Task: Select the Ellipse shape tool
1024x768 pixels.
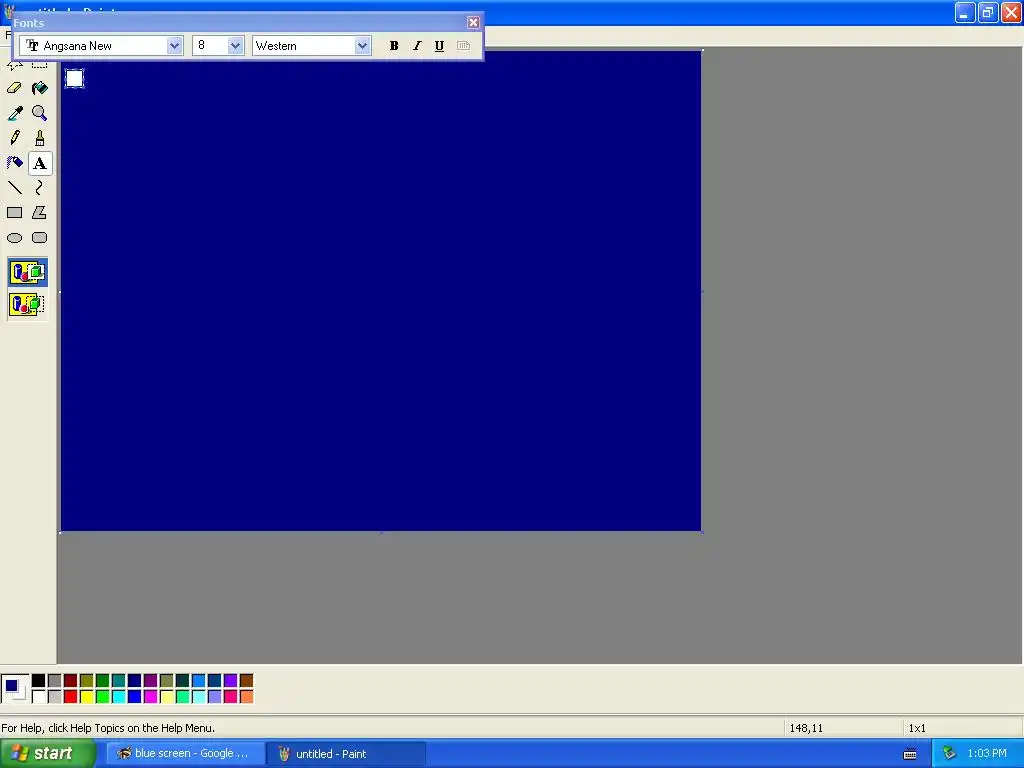Action: point(14,238)
